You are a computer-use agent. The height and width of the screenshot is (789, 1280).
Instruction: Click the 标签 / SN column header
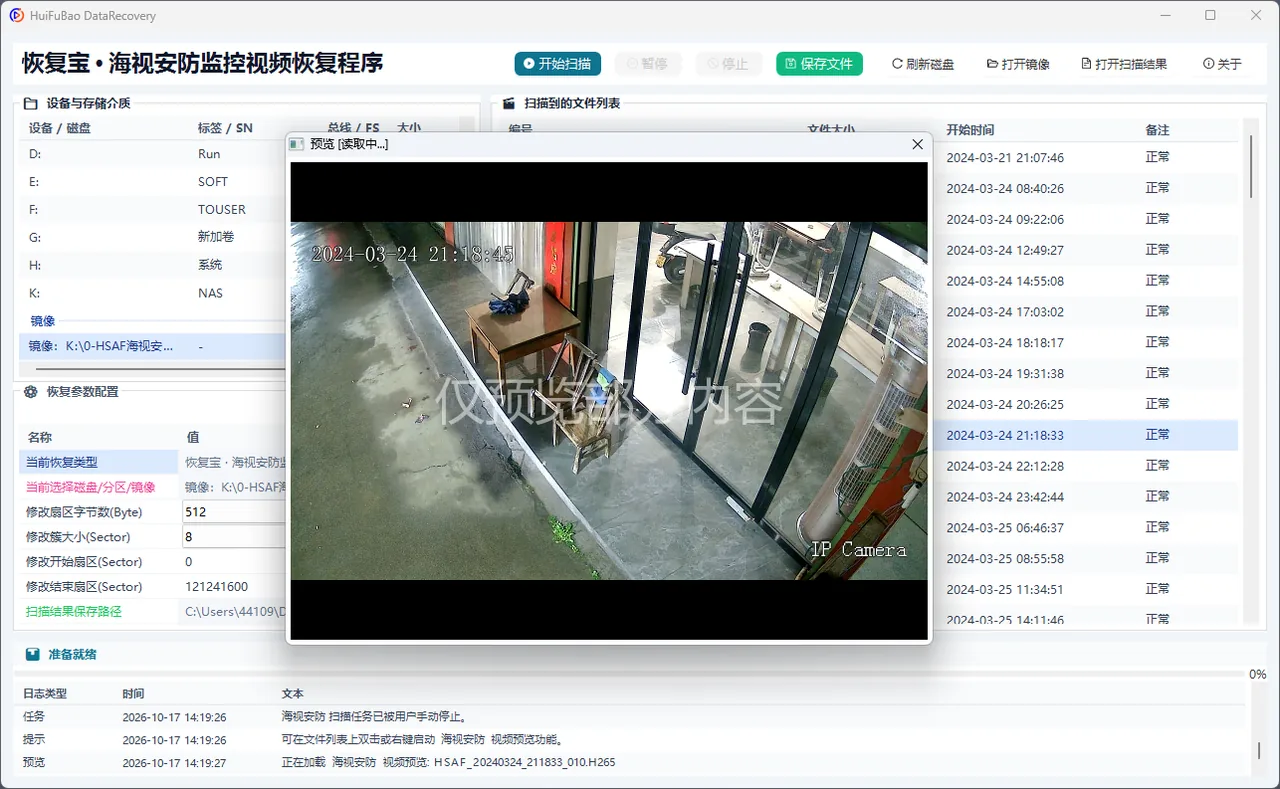pos(225,128)
